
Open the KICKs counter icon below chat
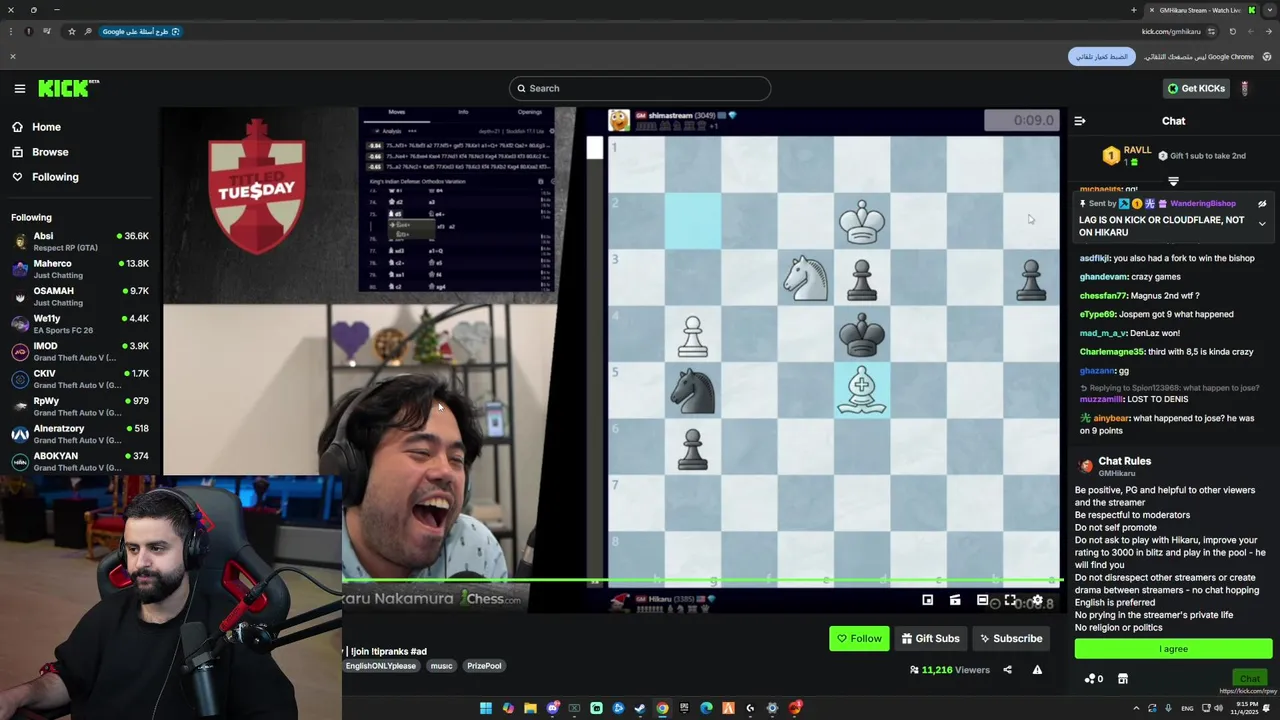pyautogui.click(x=1094, y=679)
